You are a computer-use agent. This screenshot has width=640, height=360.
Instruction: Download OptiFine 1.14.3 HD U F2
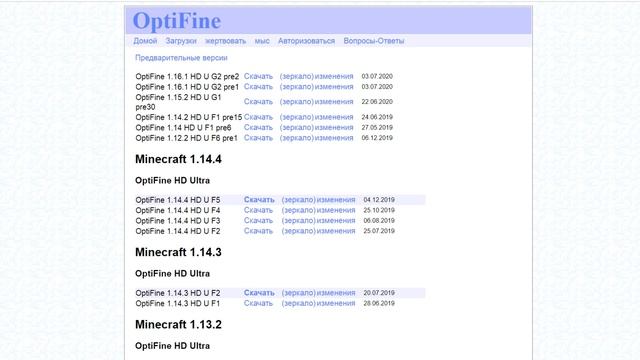[259, 293]
